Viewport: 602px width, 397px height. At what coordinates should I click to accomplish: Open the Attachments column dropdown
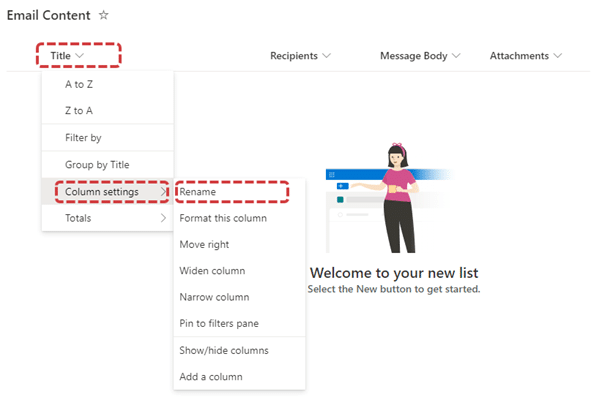pos(526,56)
